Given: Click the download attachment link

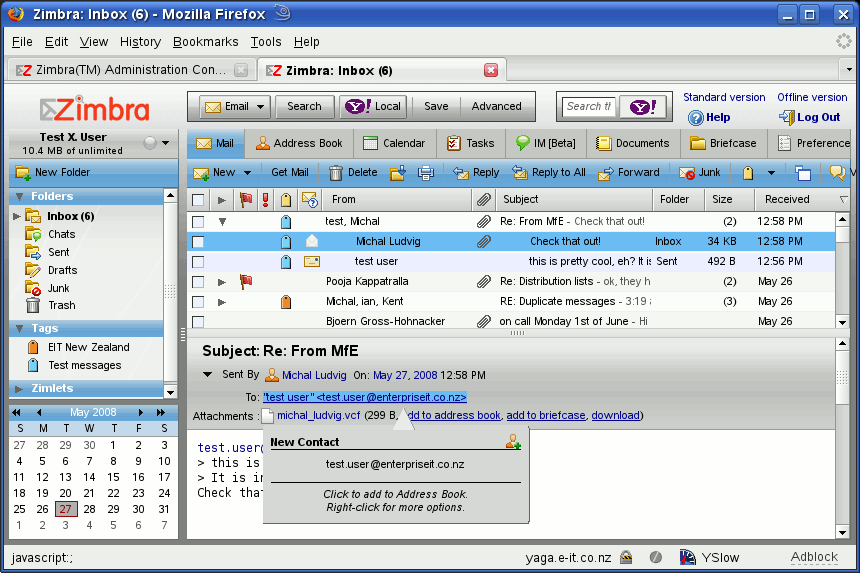Looking at the screenshot, I should pos(615,416).
